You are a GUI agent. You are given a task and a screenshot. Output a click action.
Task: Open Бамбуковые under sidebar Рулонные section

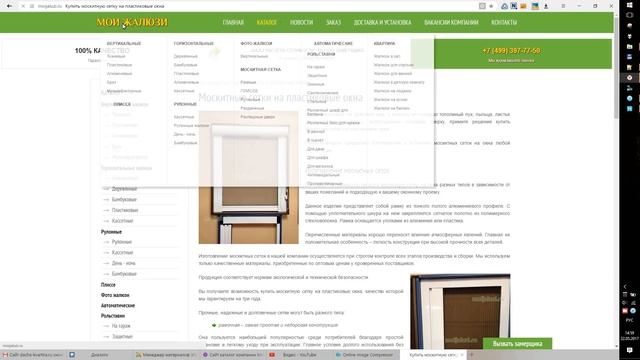point(124,274)
